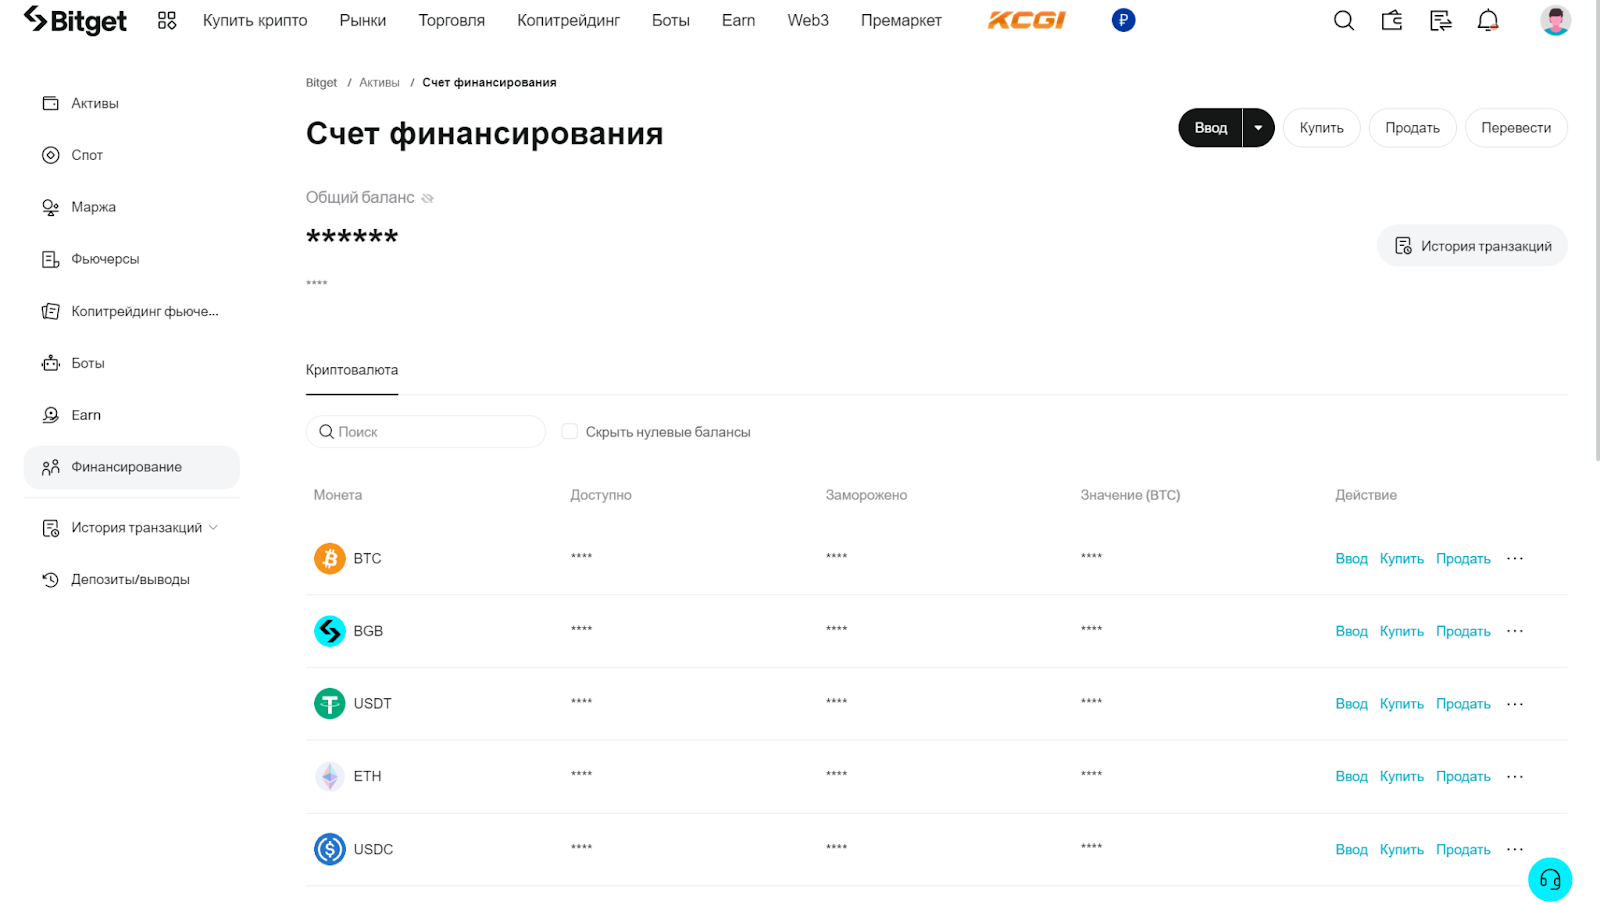Open the wallet icon in top bar

click(1392, 20)
